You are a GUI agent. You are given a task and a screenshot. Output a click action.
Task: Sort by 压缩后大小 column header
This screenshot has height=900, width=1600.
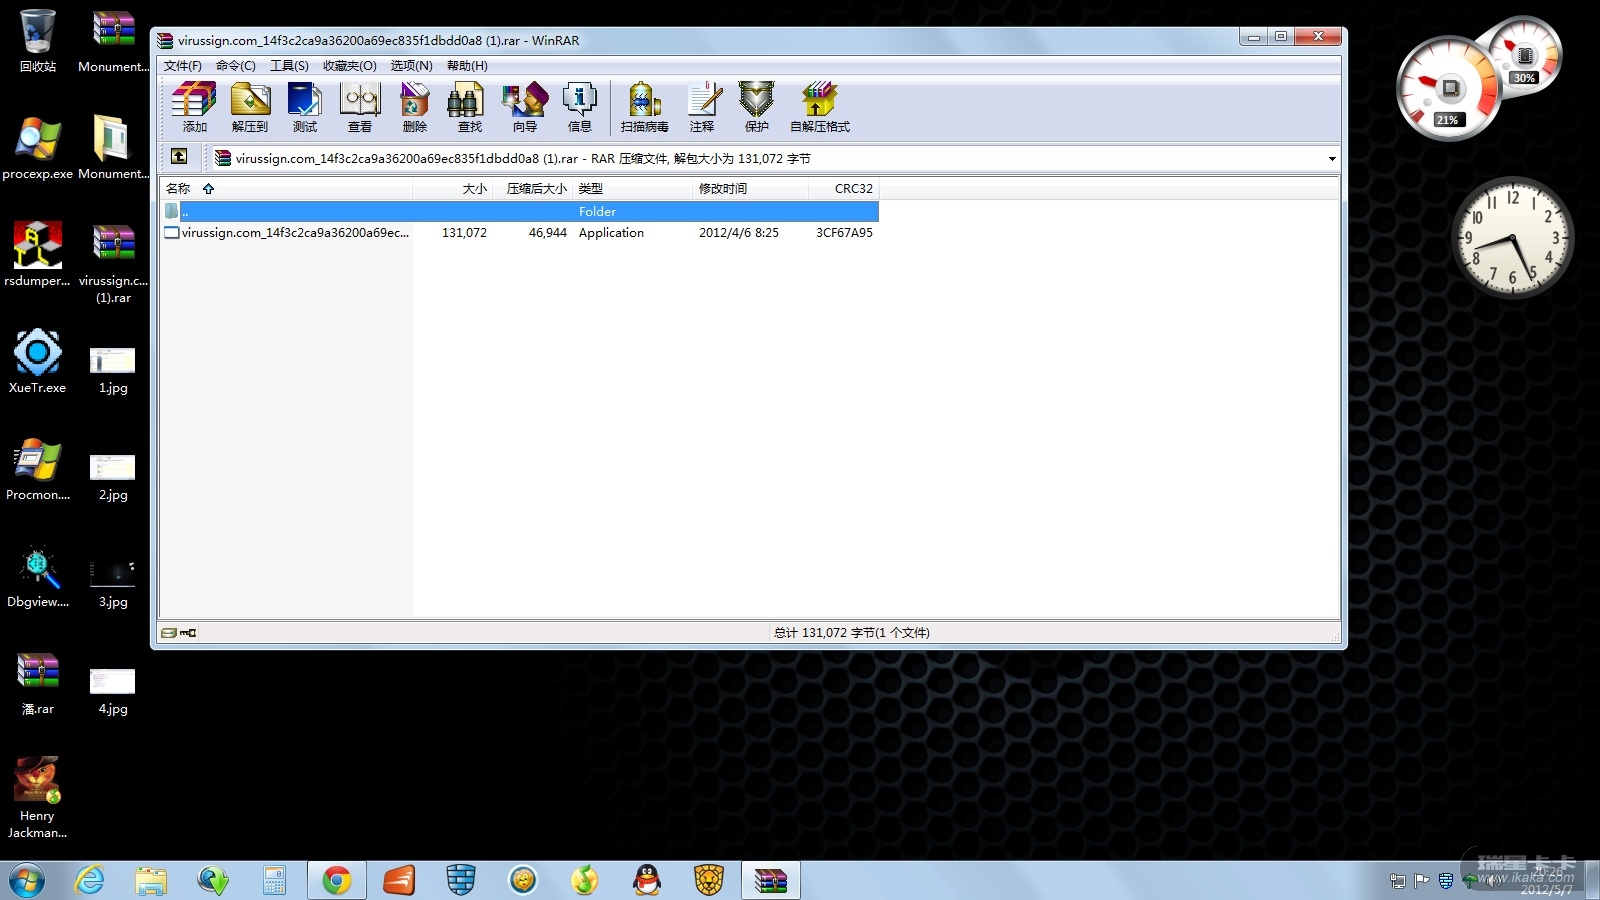click(x=532, y=189)
